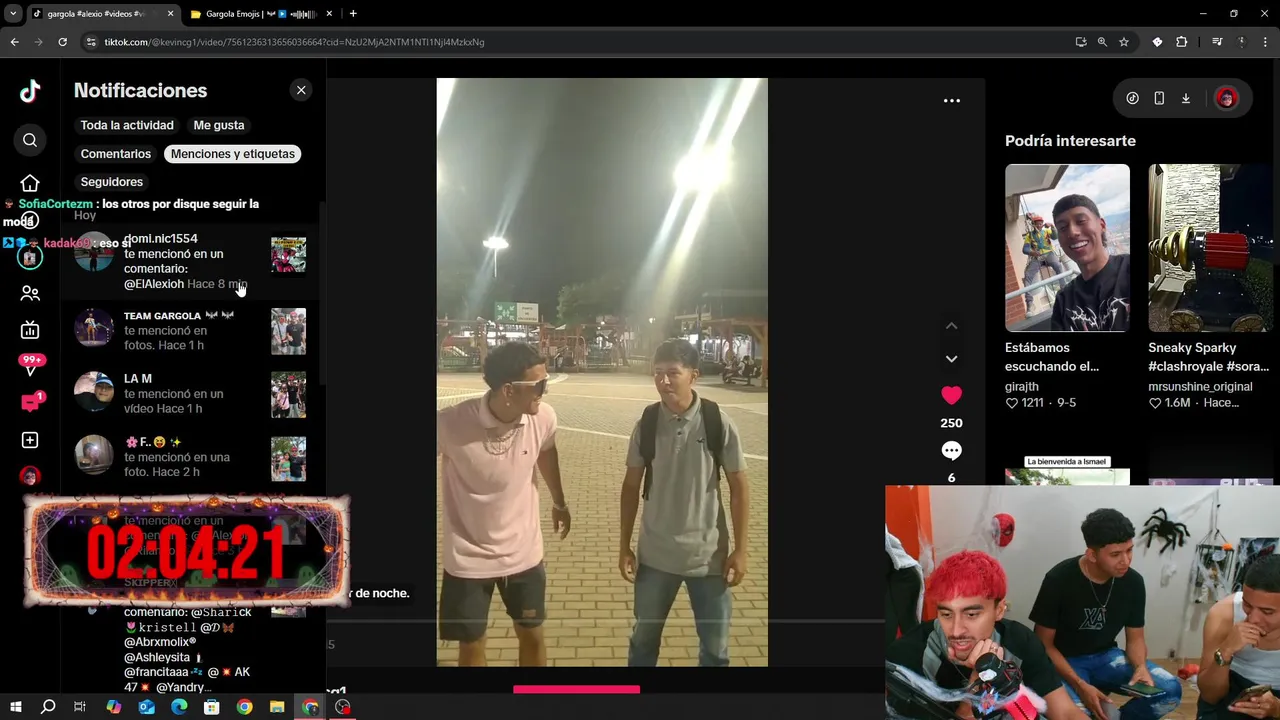The image size is (1280, 720).
Task: Open Chrome three-dot menu
Action: point(1266,42)
